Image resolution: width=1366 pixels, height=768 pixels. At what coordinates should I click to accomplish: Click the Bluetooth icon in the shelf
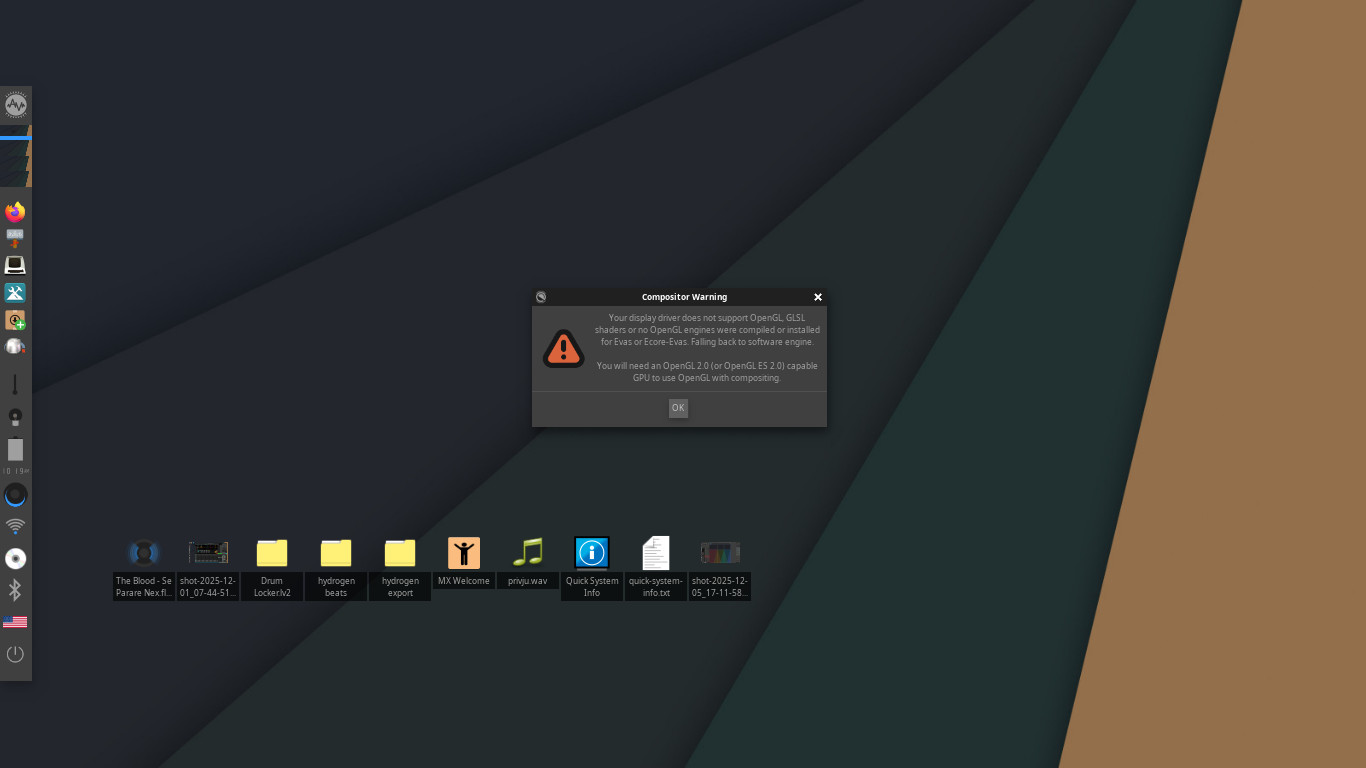pos(15,590)
